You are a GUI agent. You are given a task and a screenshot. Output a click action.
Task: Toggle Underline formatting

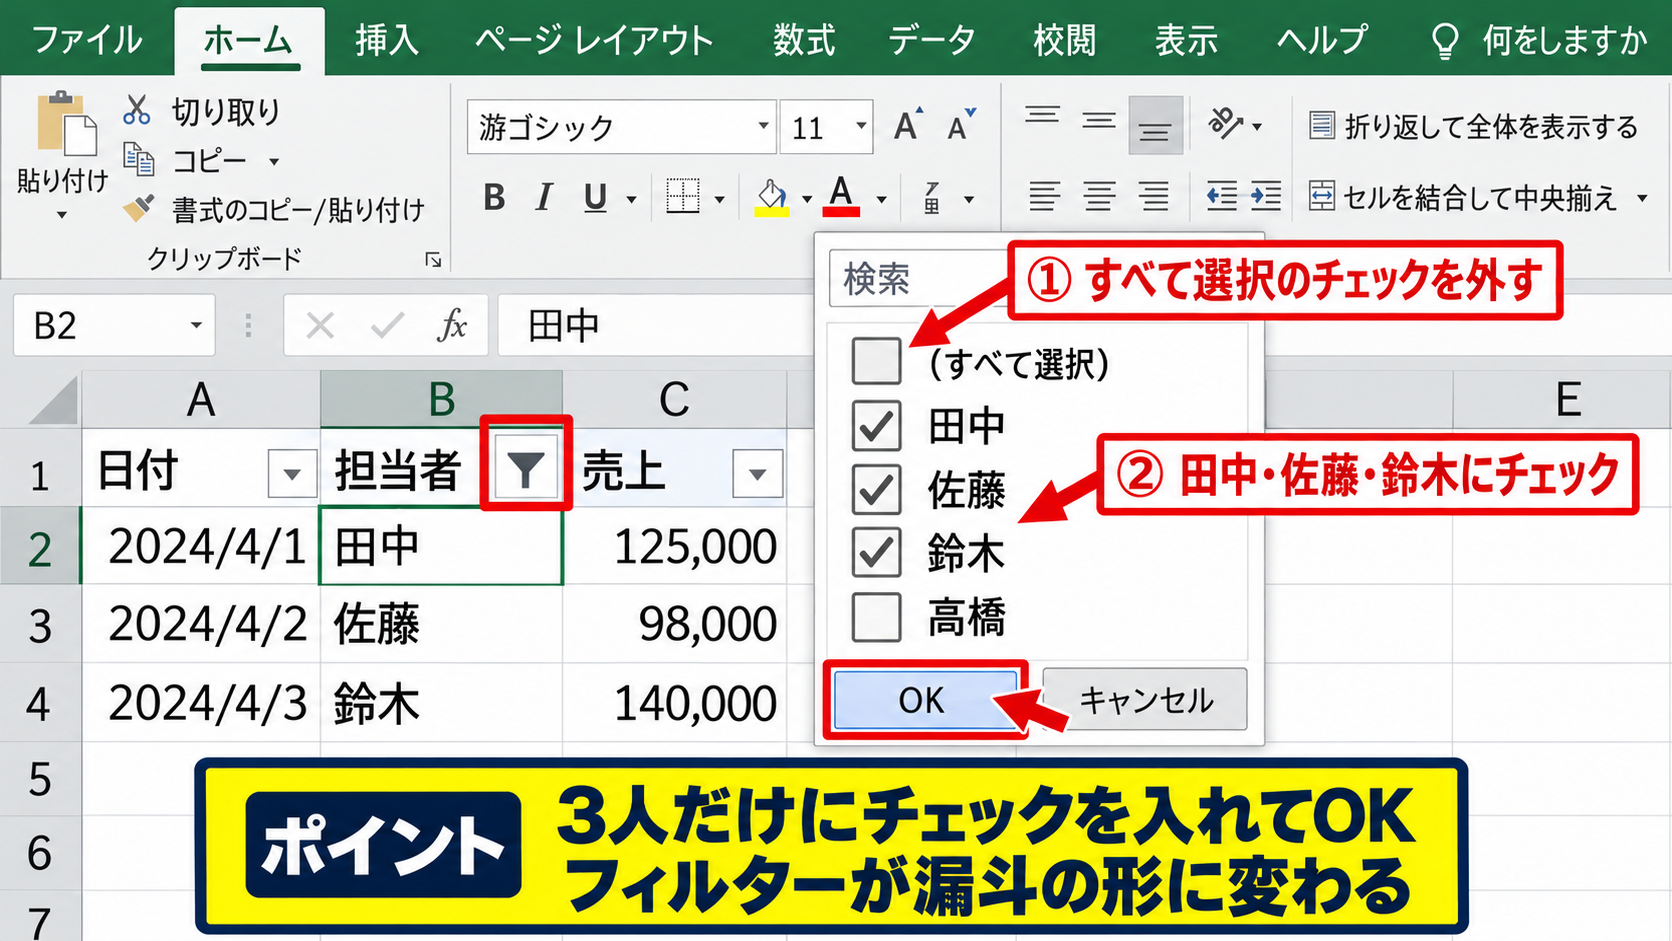coord(595,198)
